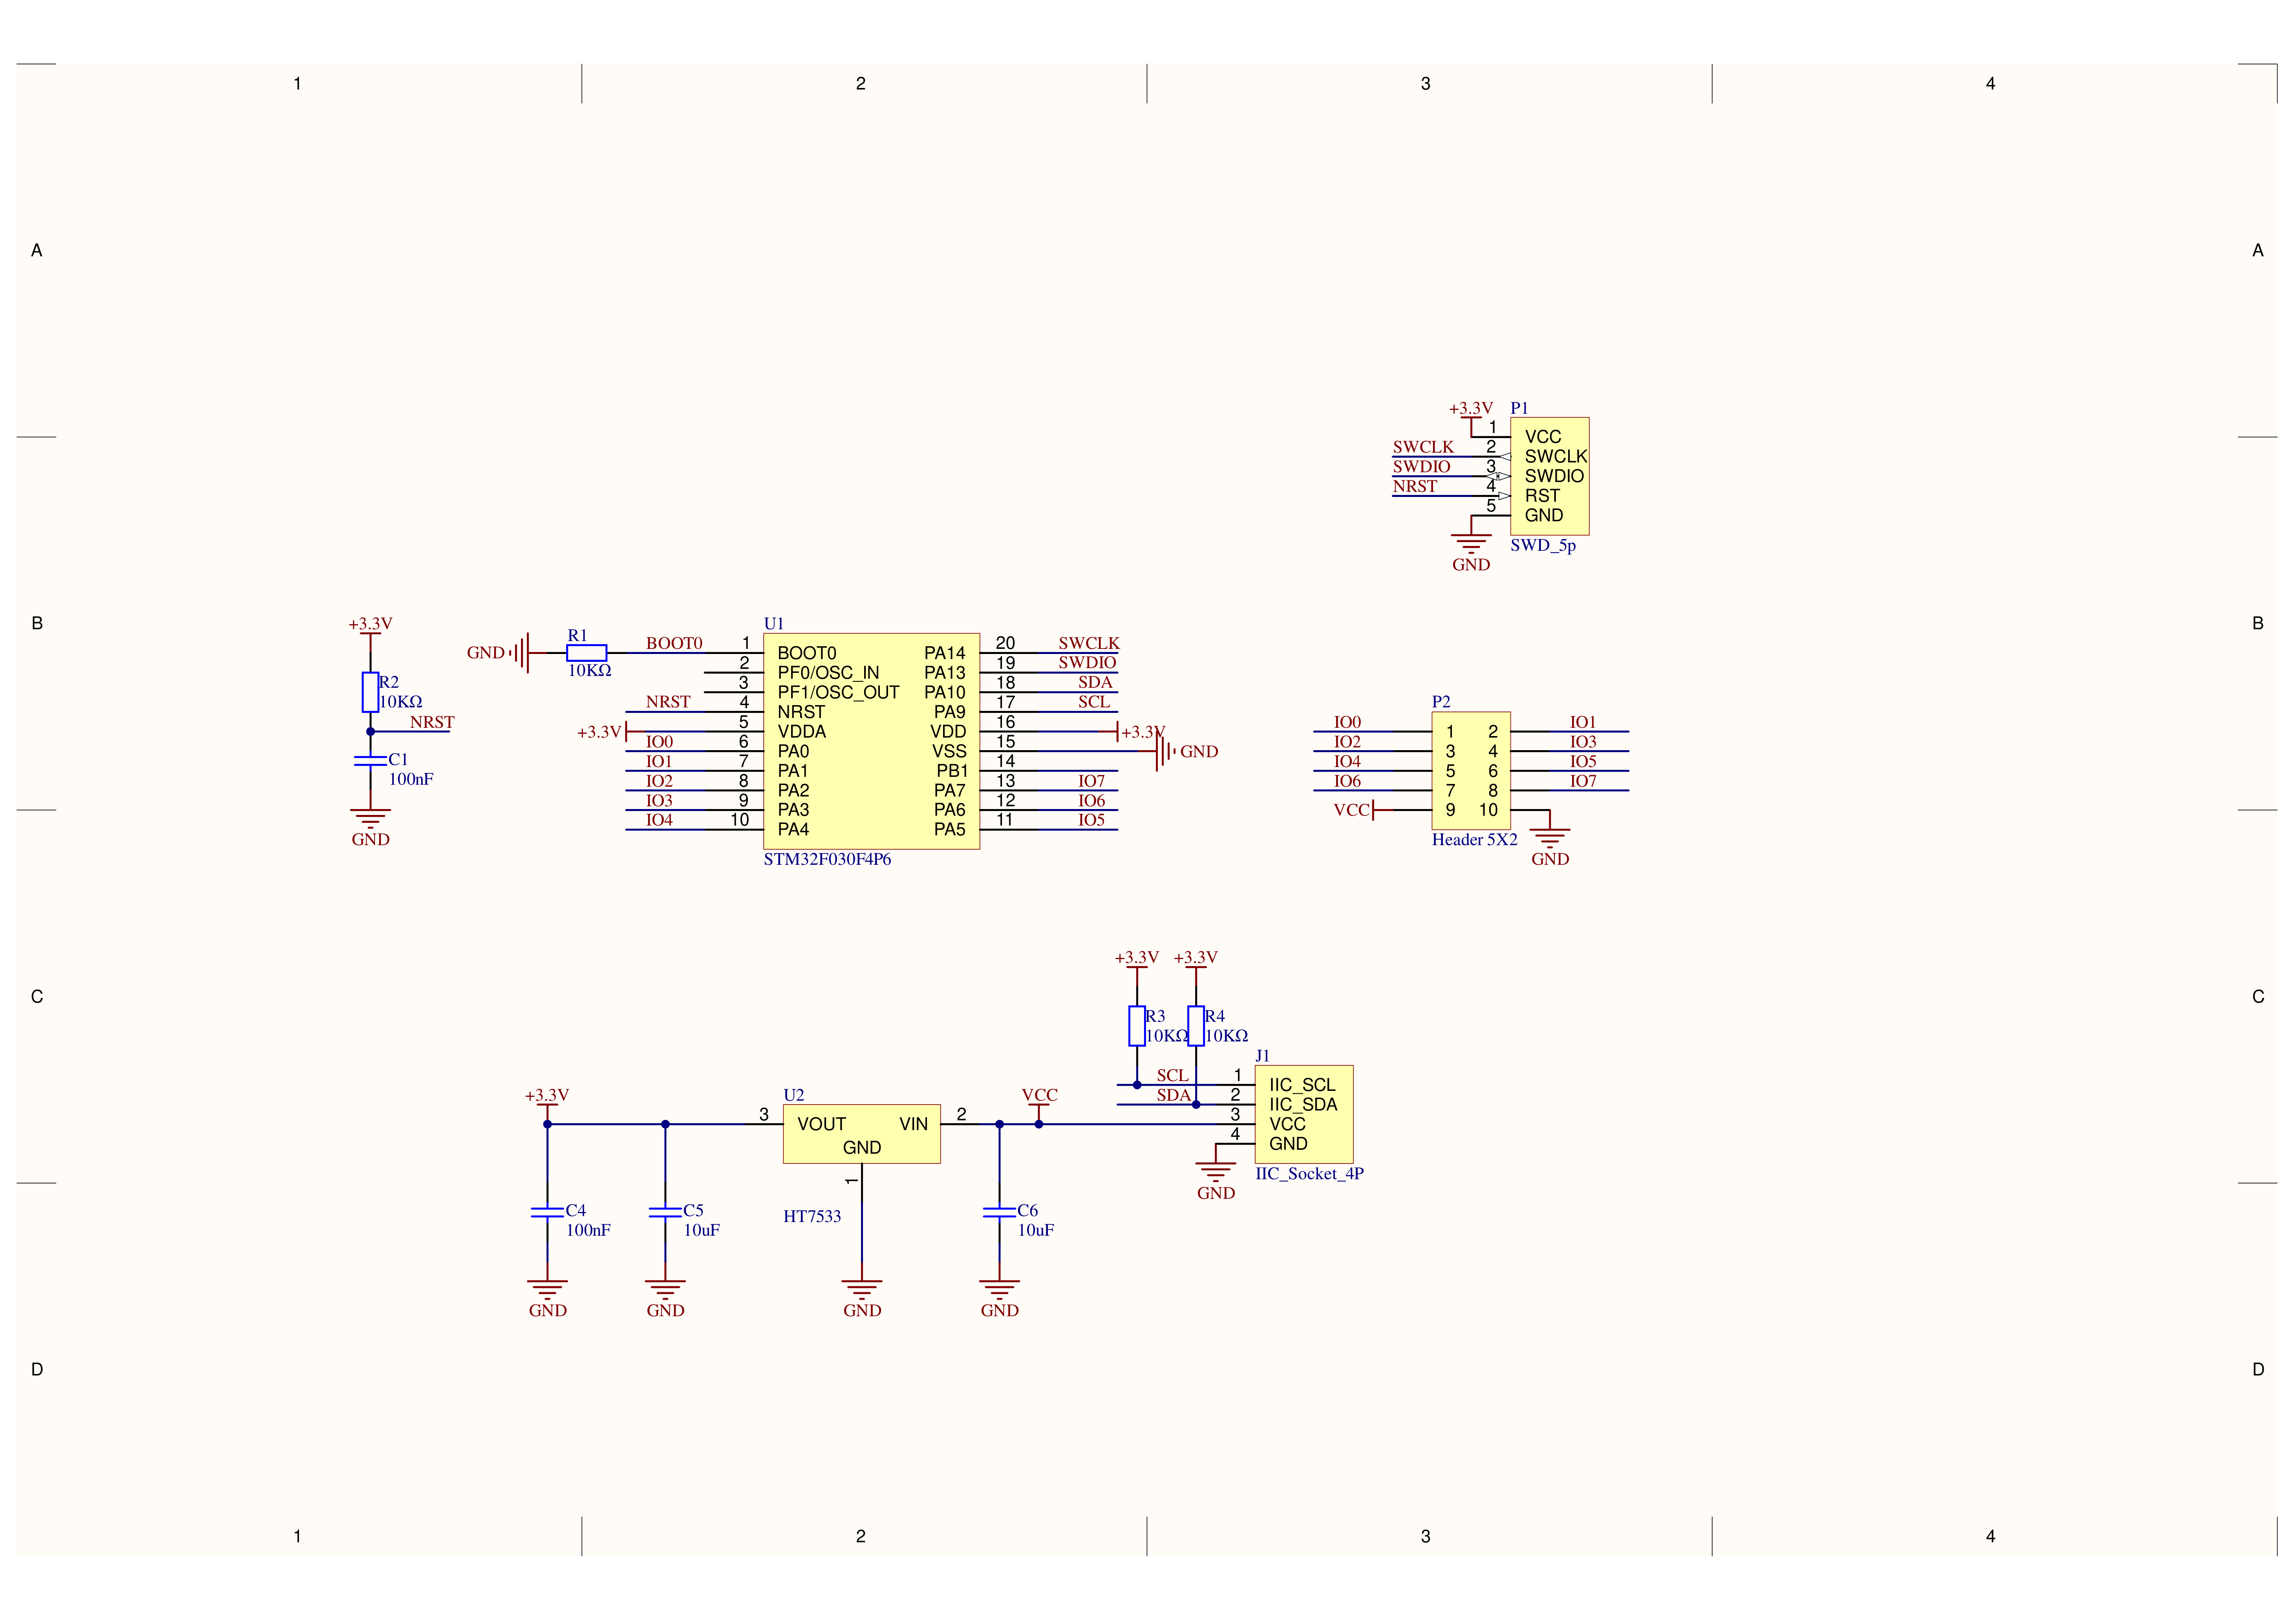Click the PA13 pin name

tap(945, 673)
